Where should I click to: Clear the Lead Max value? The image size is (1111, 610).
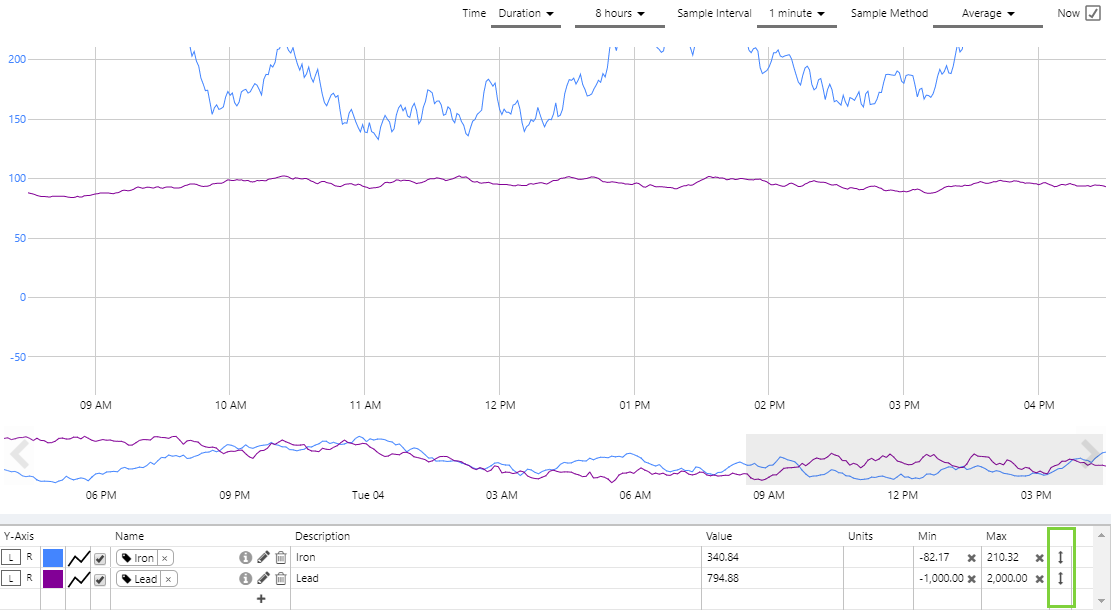point(1039,579)
